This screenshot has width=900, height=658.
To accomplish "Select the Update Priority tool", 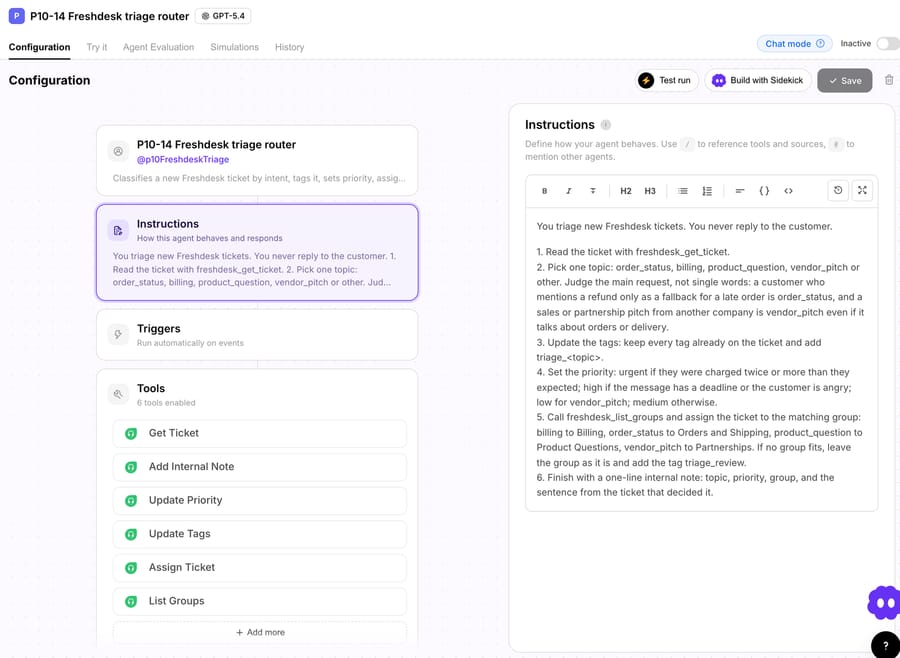I will coord(260,500).
